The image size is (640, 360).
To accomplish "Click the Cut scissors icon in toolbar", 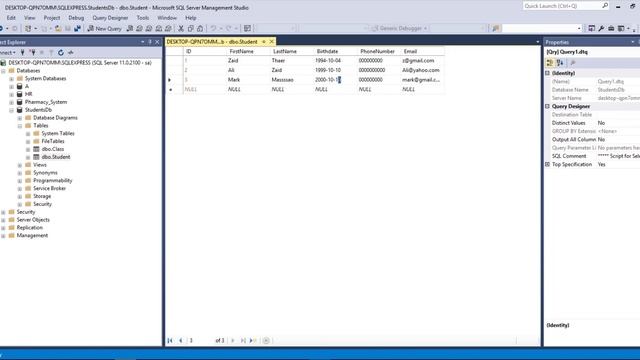I will coord(181,28).
